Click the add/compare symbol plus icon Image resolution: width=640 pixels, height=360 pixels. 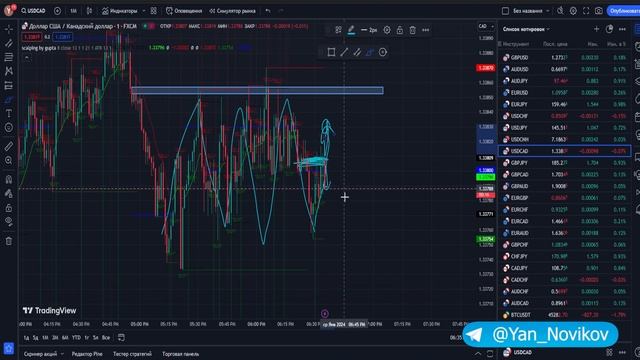tap(58, 11)
